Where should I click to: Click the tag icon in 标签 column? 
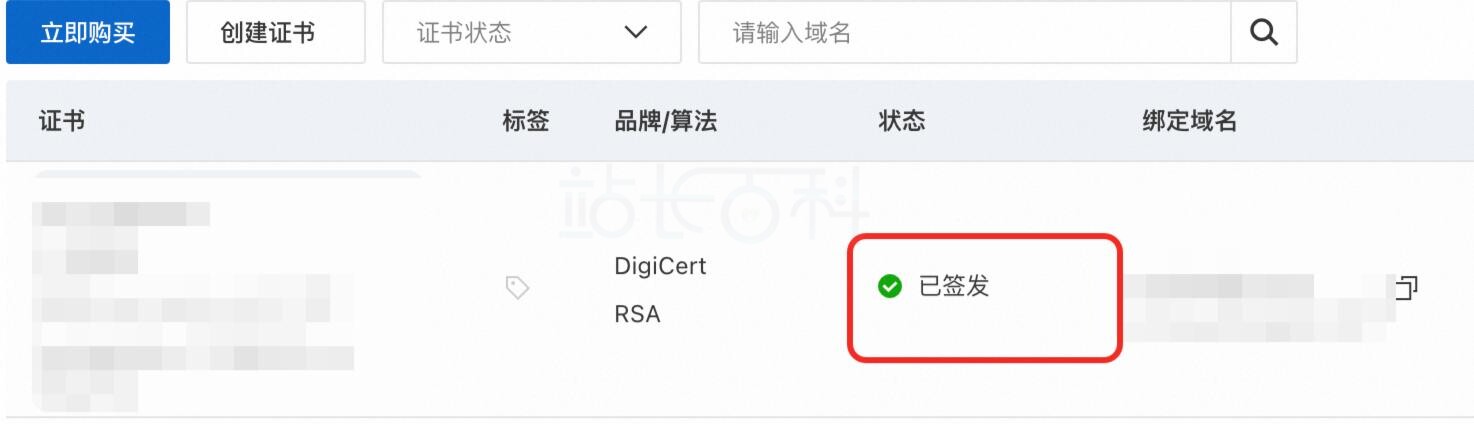[518, 288]
